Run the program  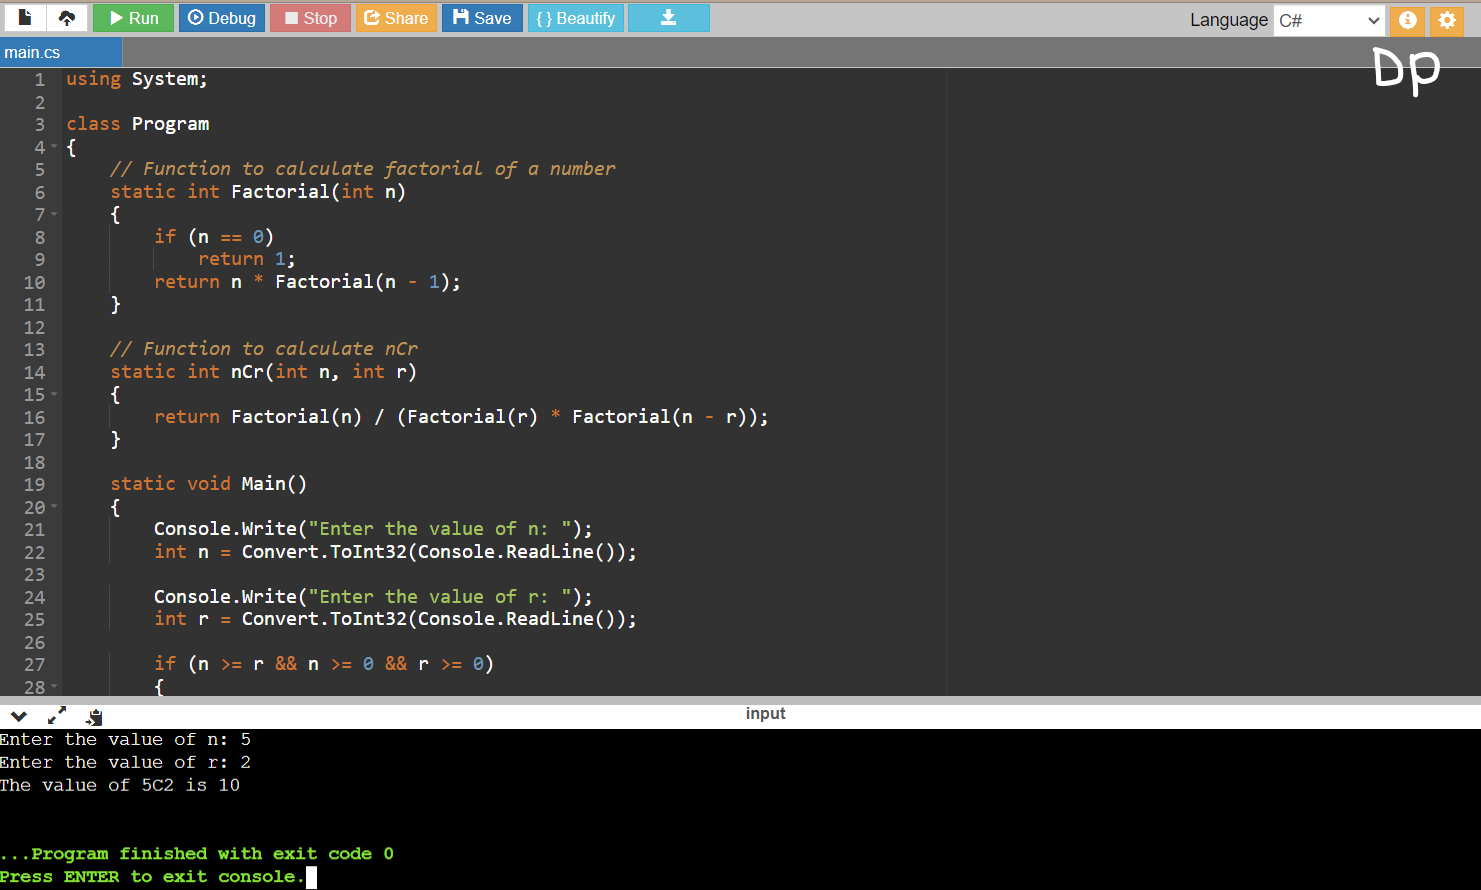point(134,18)
